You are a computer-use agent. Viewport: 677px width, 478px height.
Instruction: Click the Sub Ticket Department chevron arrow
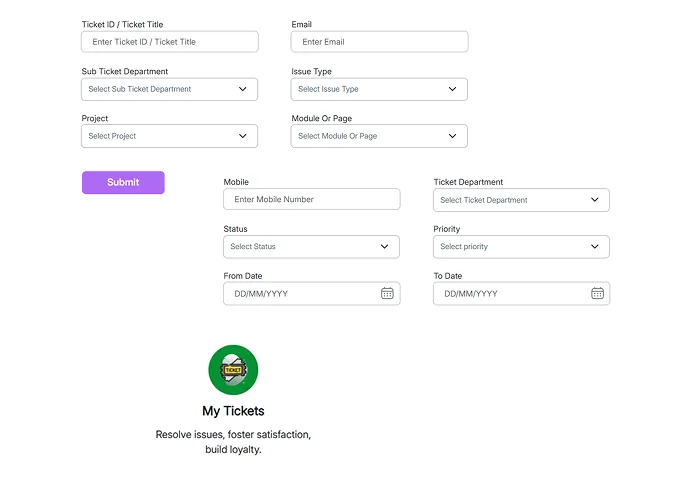point(243,89)
